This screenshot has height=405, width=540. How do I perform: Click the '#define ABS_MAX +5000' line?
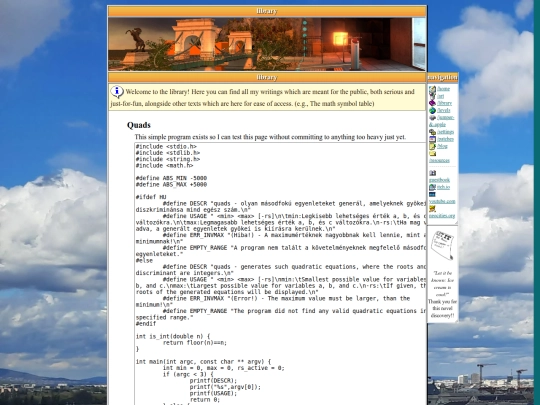(x=171, y=185)
